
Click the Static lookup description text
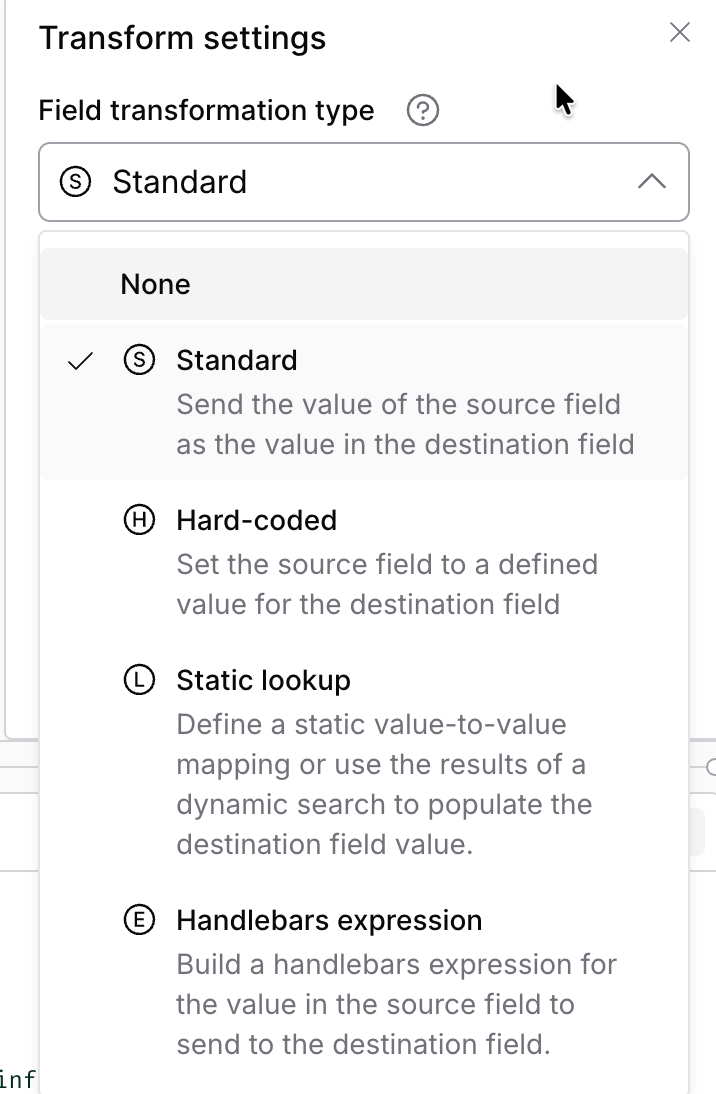384,784
